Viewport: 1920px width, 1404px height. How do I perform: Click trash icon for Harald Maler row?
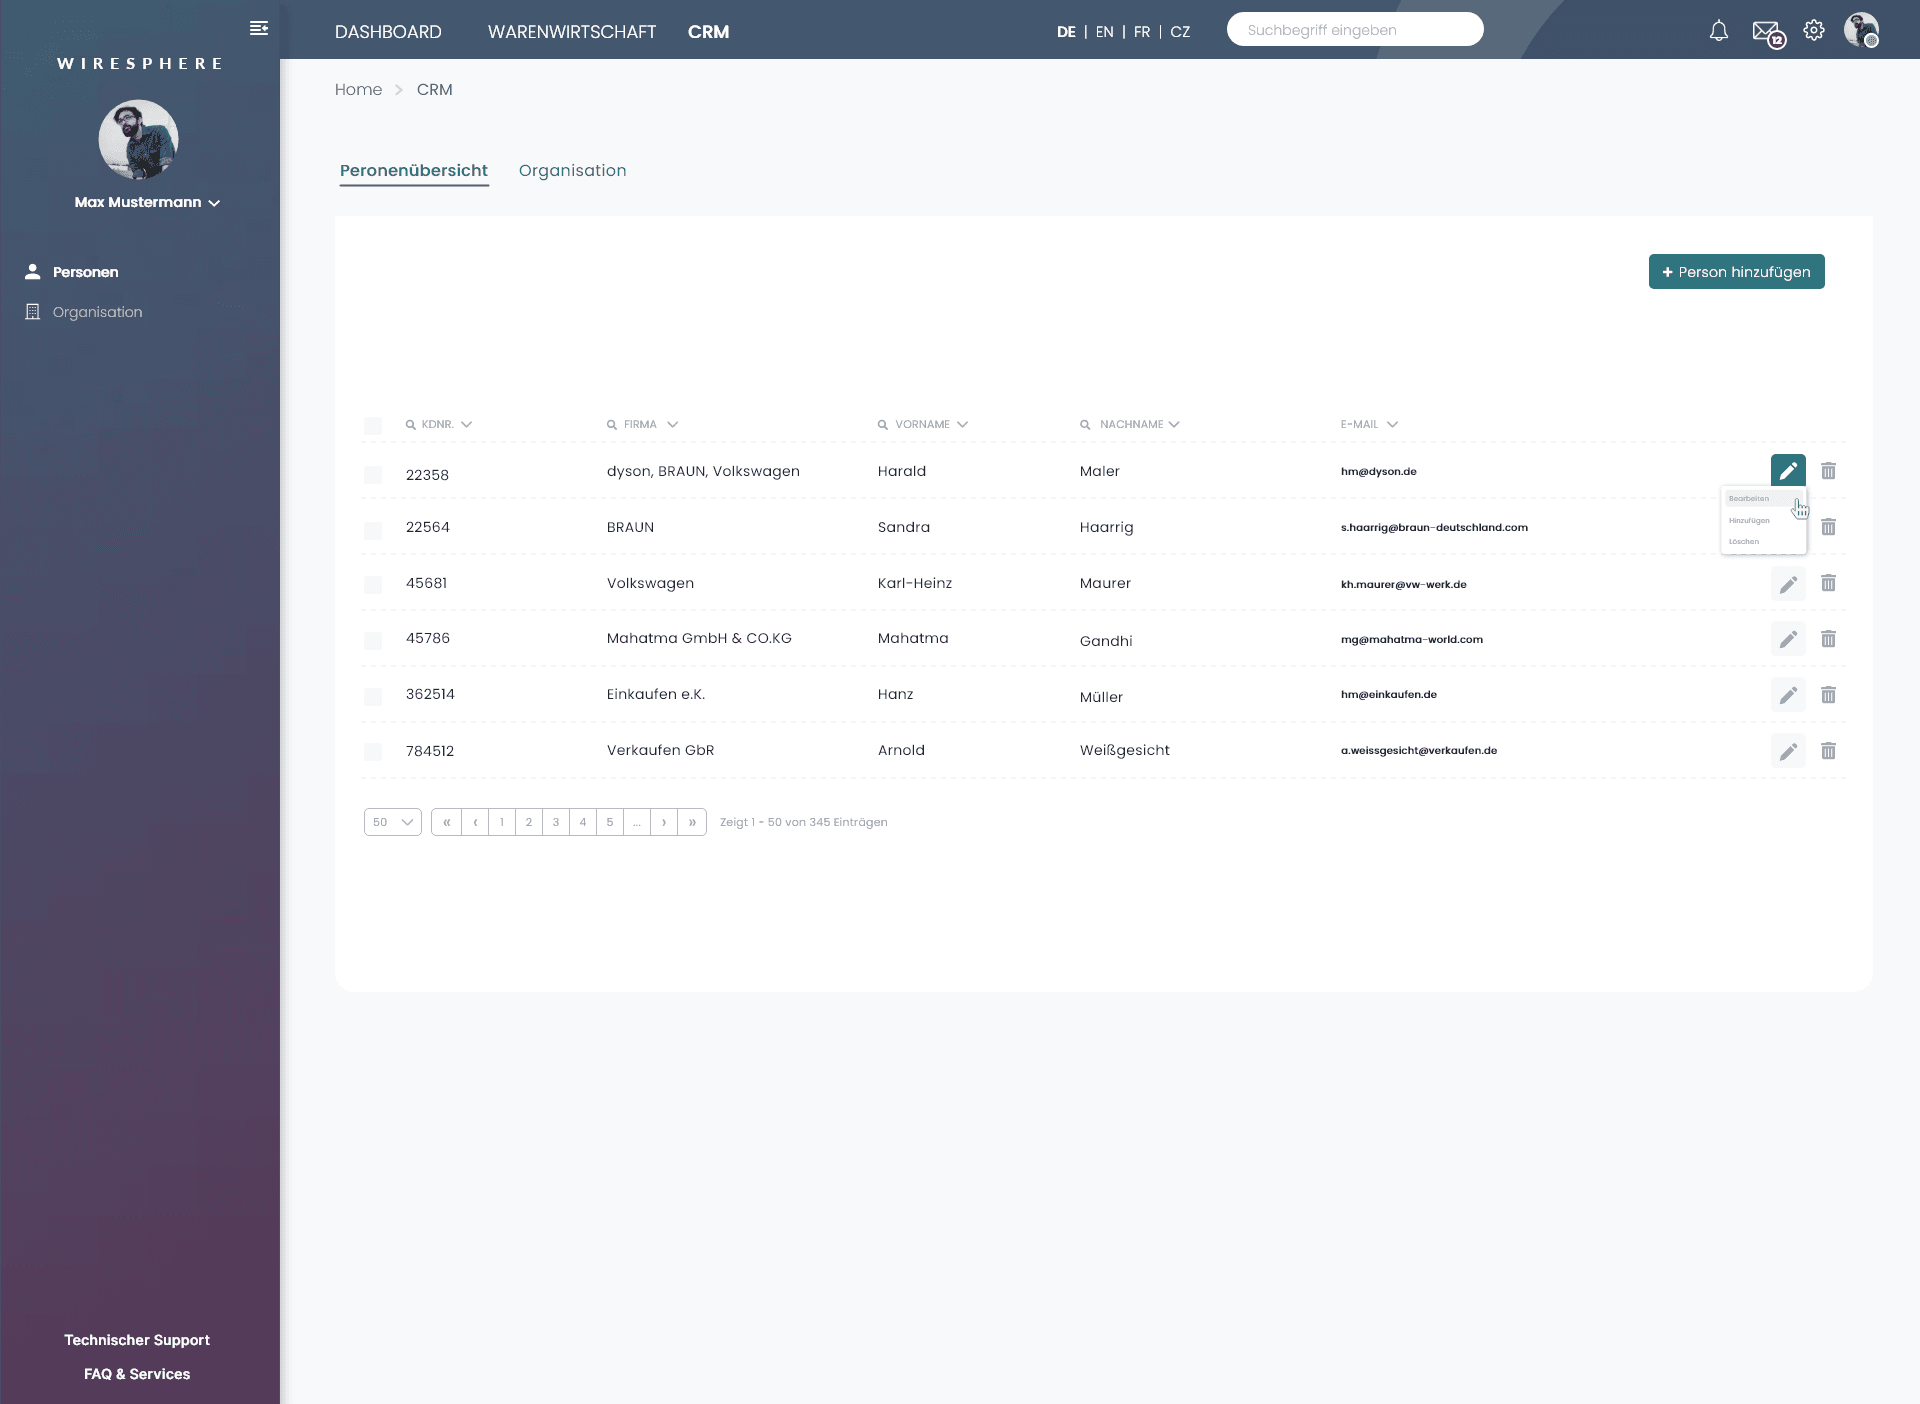tap(1828, 470)
